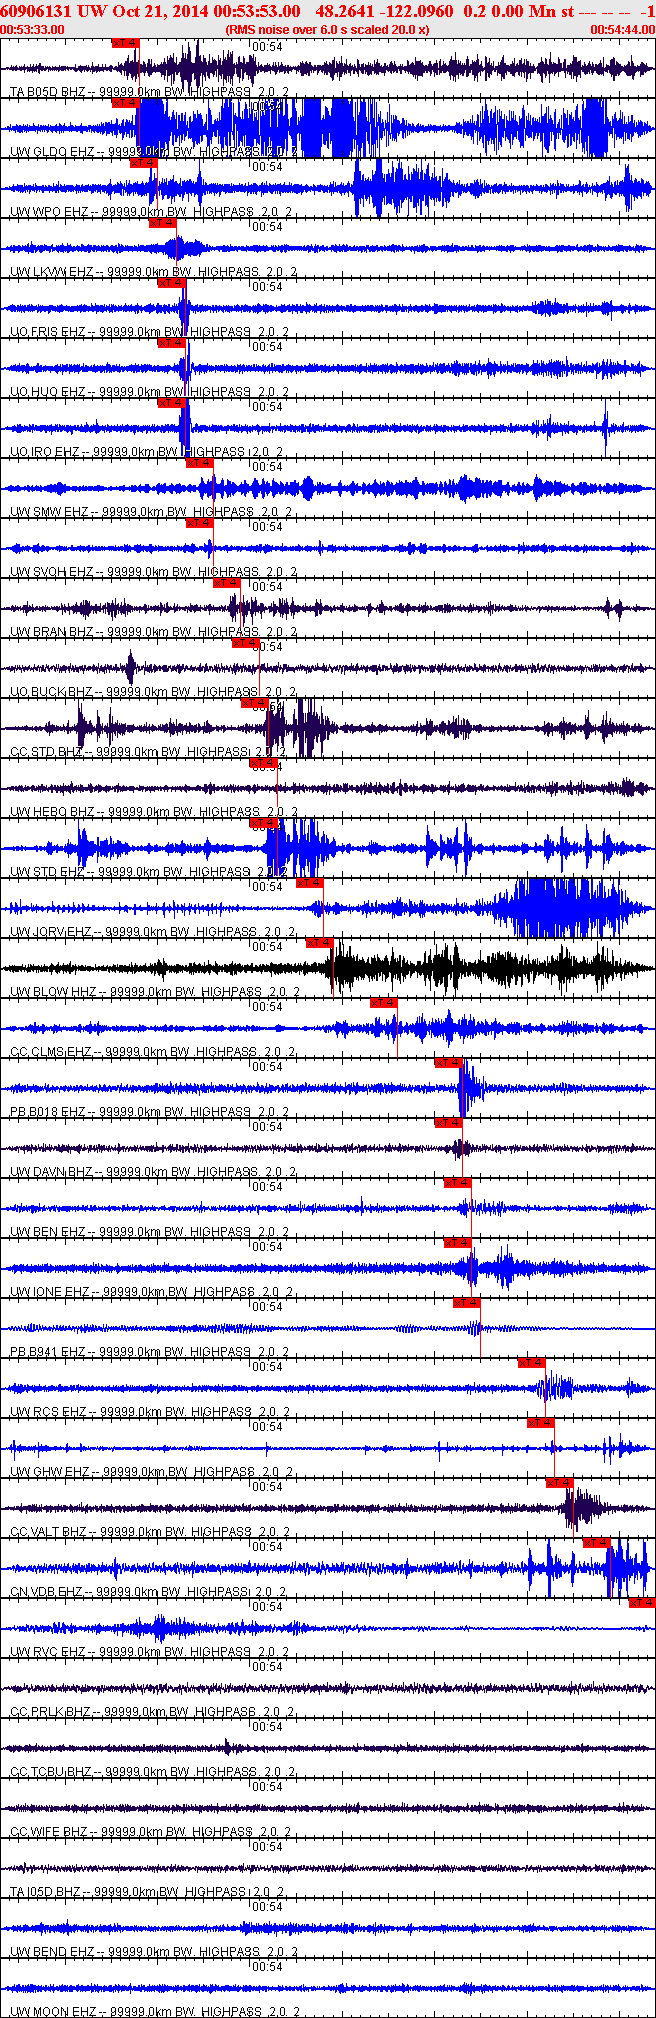Click the UW BLOW HHZ station label

(x=154, y=992)
